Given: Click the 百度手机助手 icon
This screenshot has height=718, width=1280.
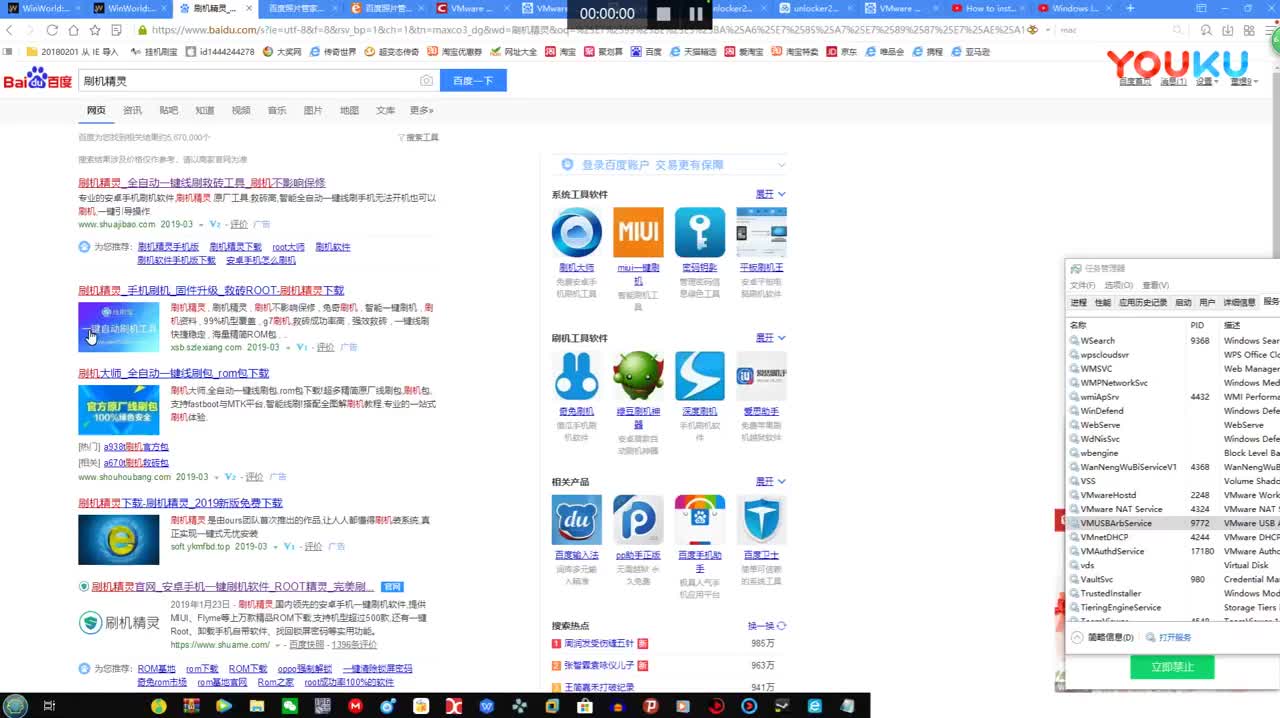Looking at the screenshot, I should click(x=700, y=520).
